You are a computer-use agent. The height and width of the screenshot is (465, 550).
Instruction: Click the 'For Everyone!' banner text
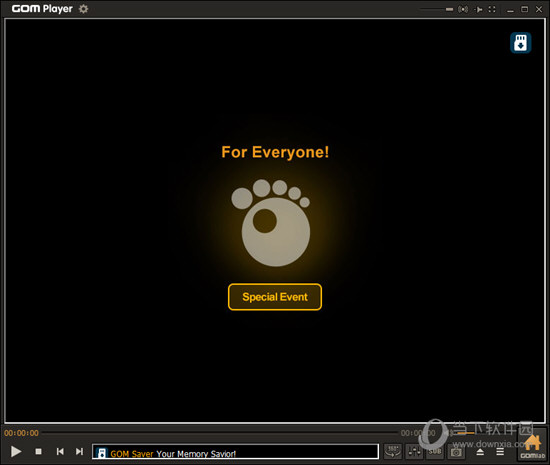coord(275,152)
